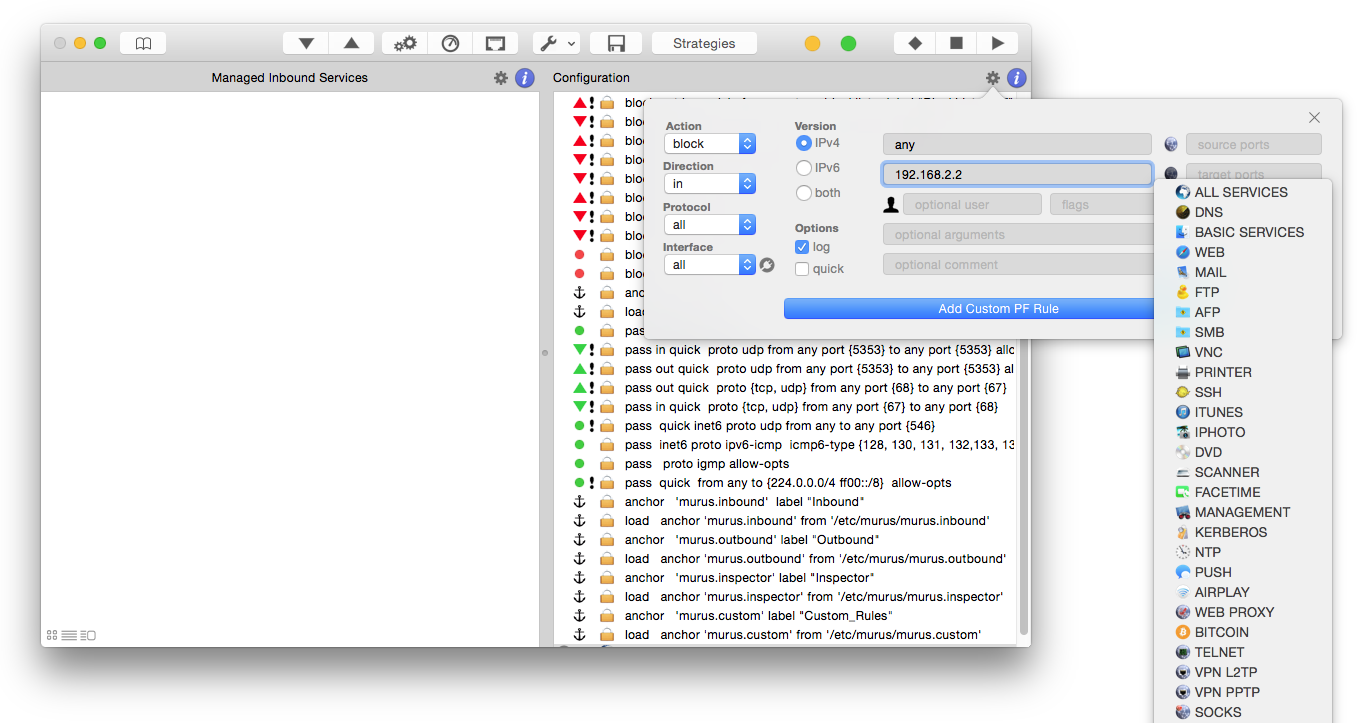Open the Direction dropdown set to in
Viewport: 1360px width, 723px height.
[709, 184]
